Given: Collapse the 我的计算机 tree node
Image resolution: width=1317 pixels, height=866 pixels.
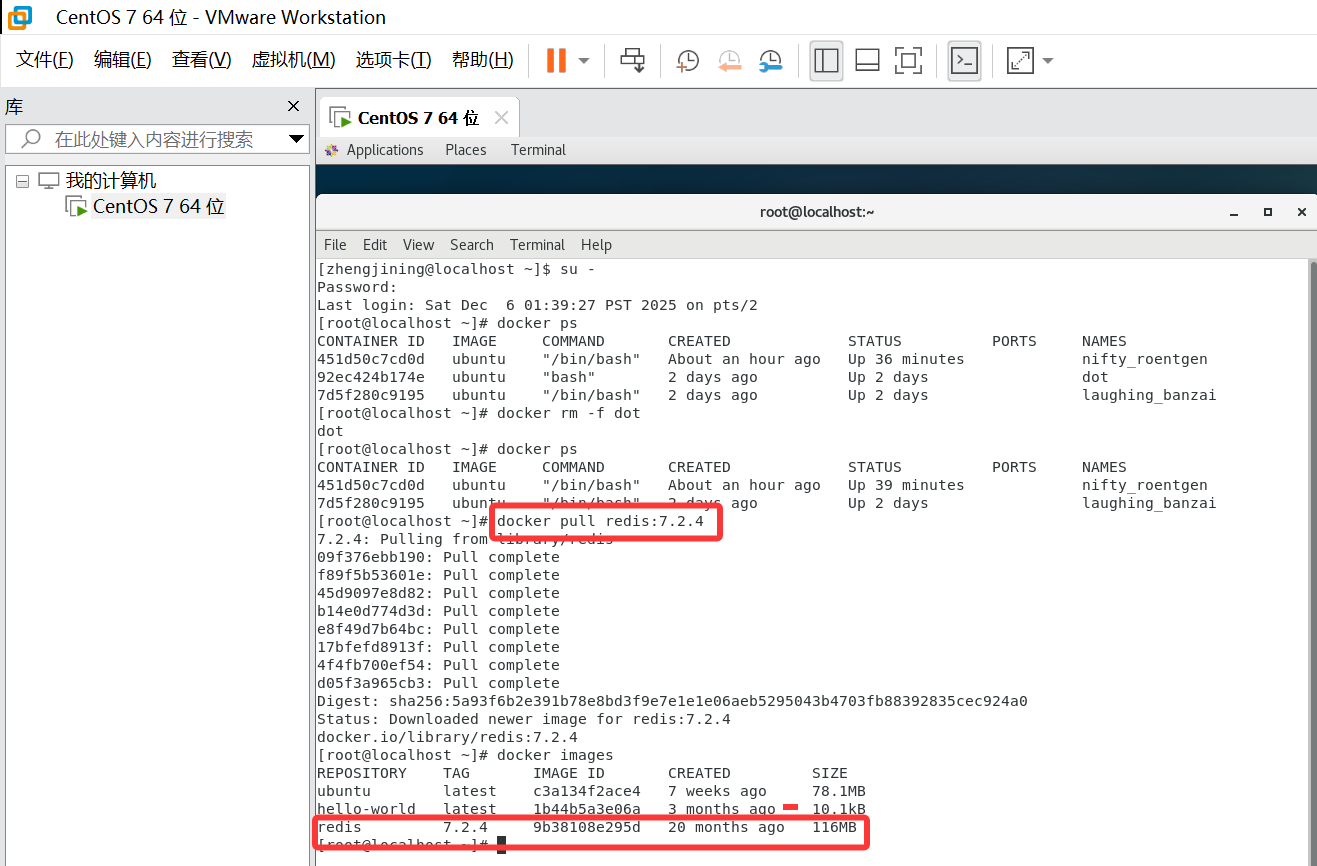Looking at the screenshot, I should point(23,181).
